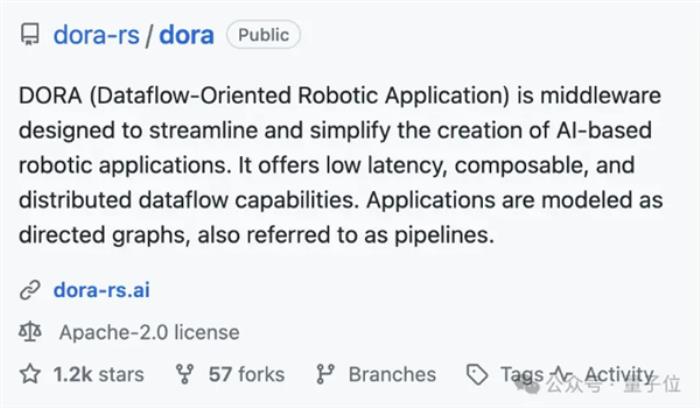Open the Activity page

(619, 374)
